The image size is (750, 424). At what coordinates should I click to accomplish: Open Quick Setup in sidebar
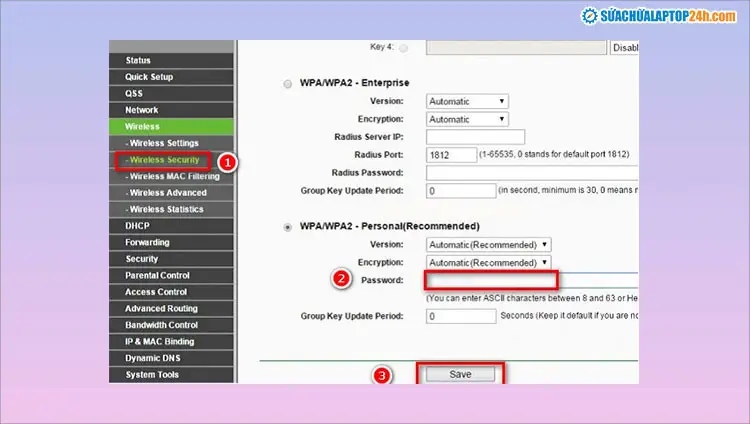[x=171, y=77]
